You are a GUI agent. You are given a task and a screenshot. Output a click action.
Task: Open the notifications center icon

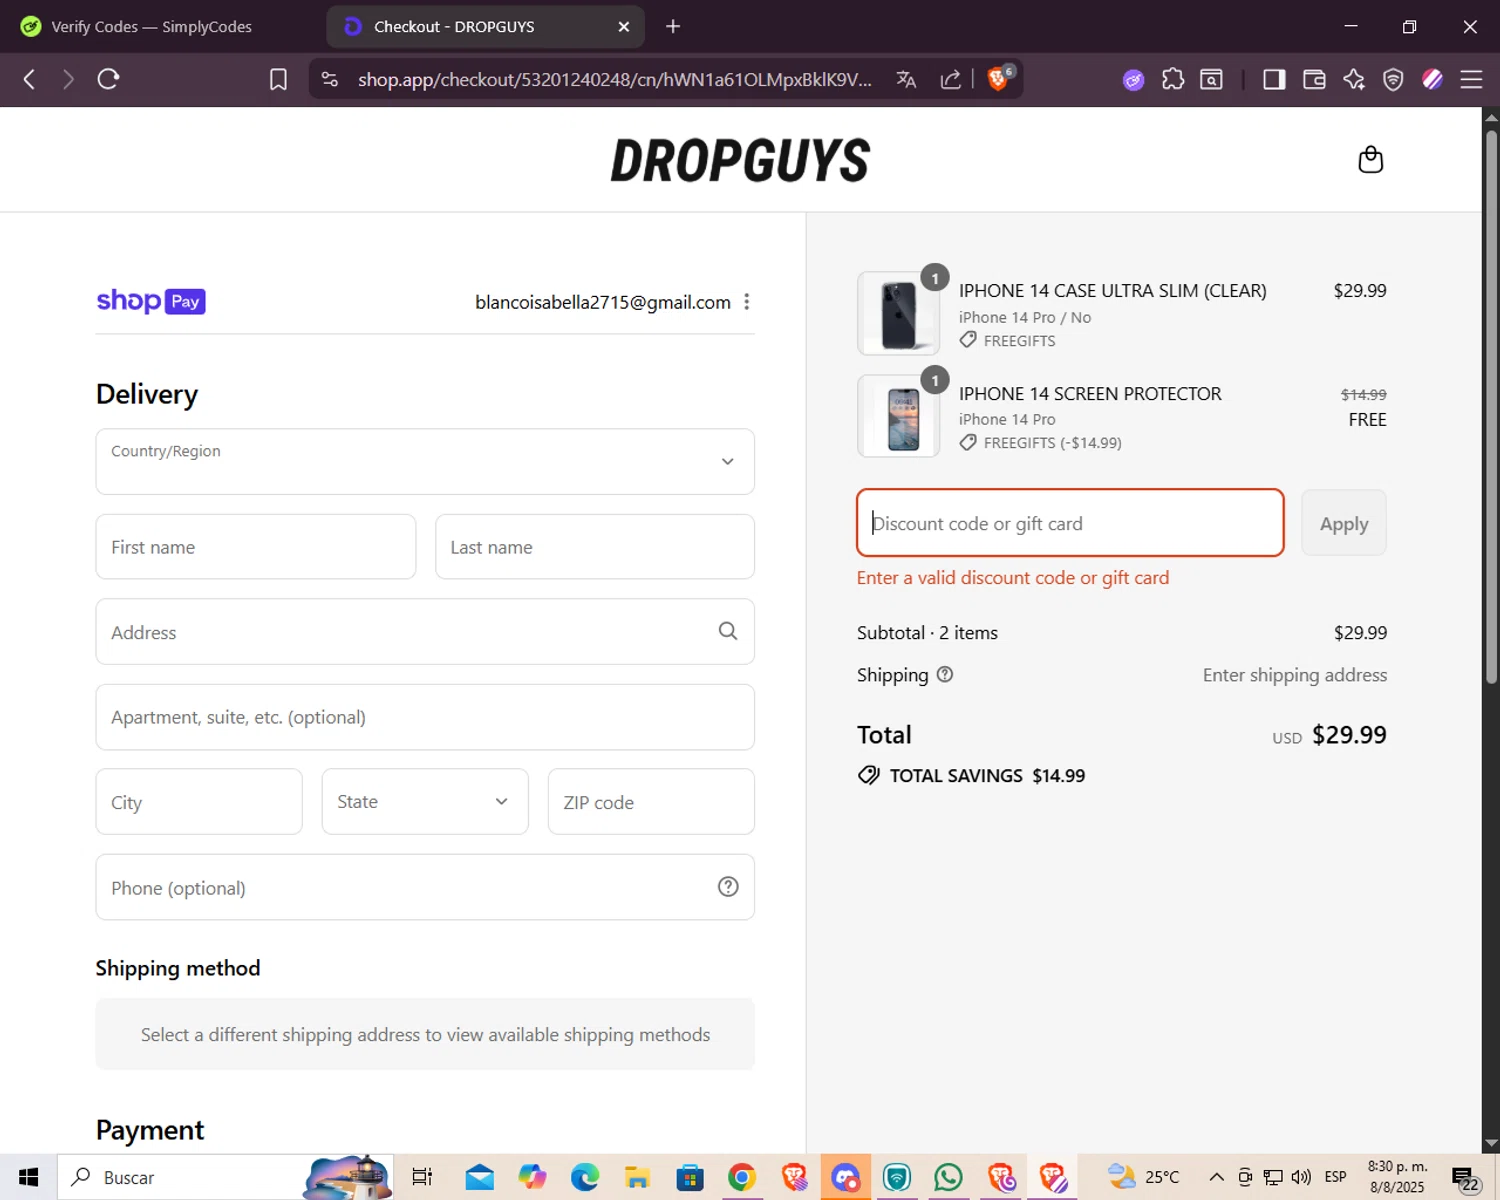[1465, 1178]
